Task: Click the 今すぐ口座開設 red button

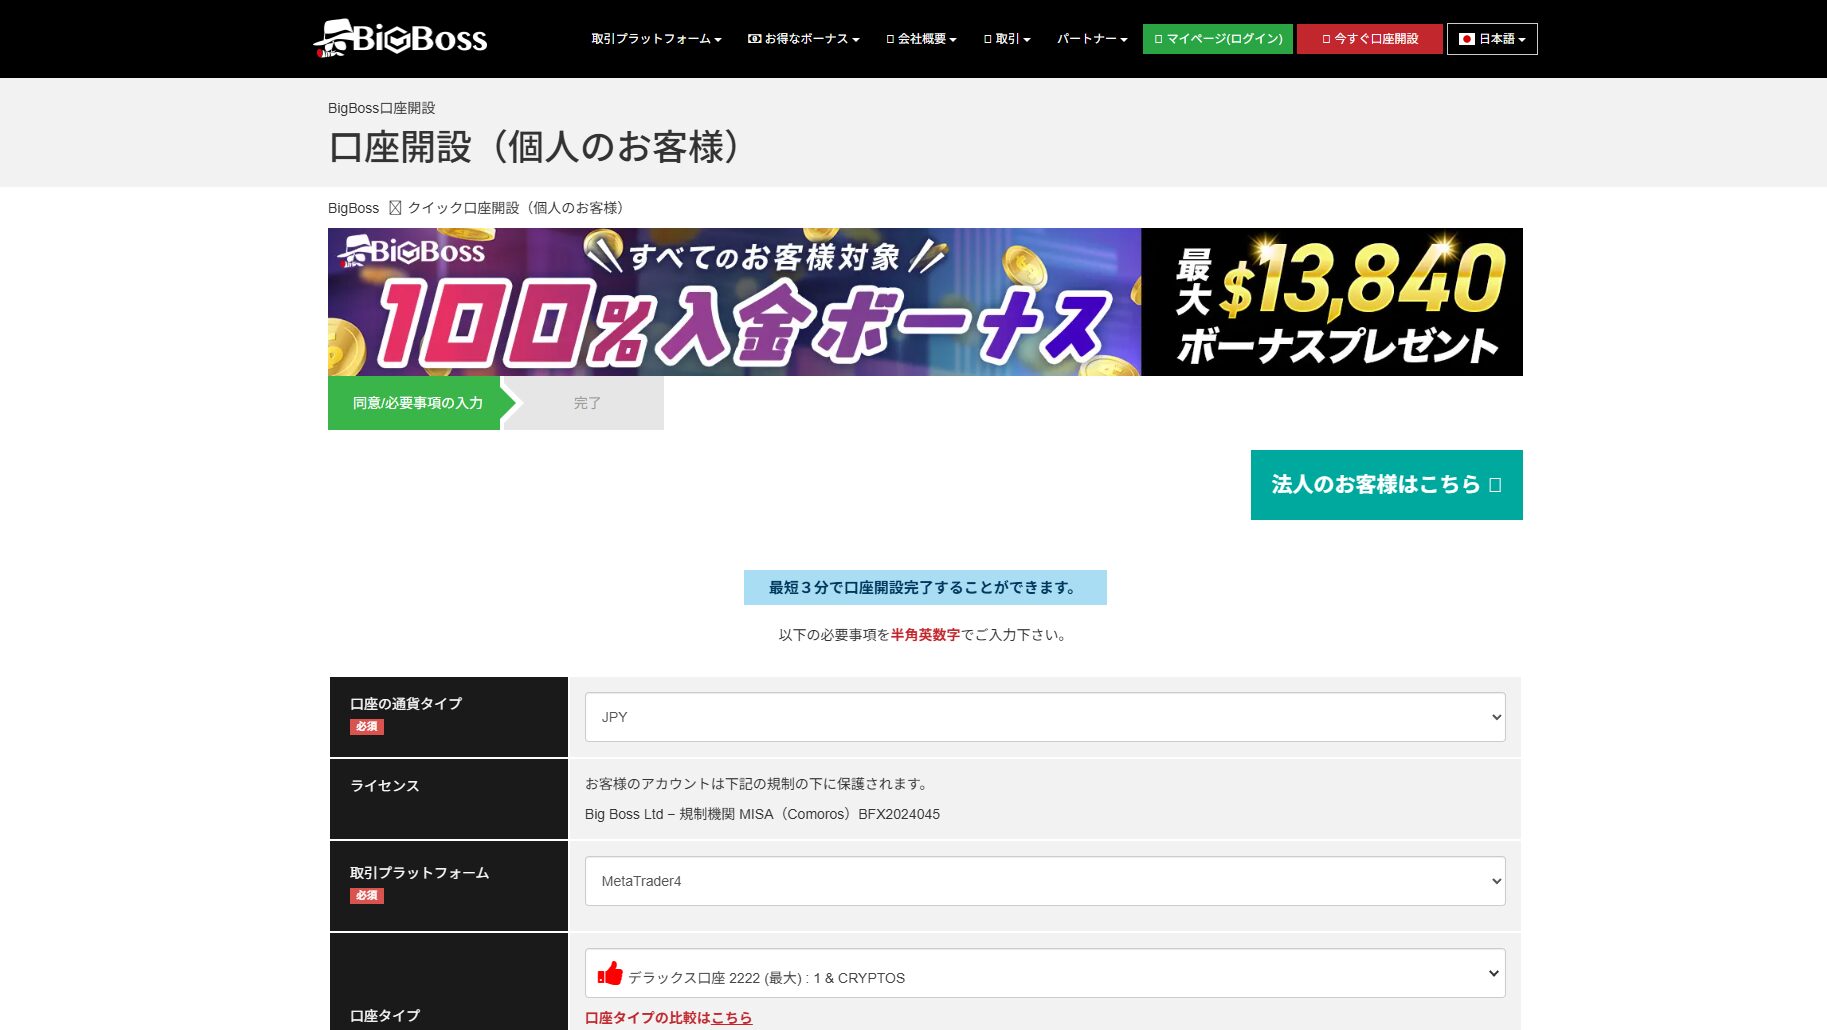Action: click(1370, 39)
